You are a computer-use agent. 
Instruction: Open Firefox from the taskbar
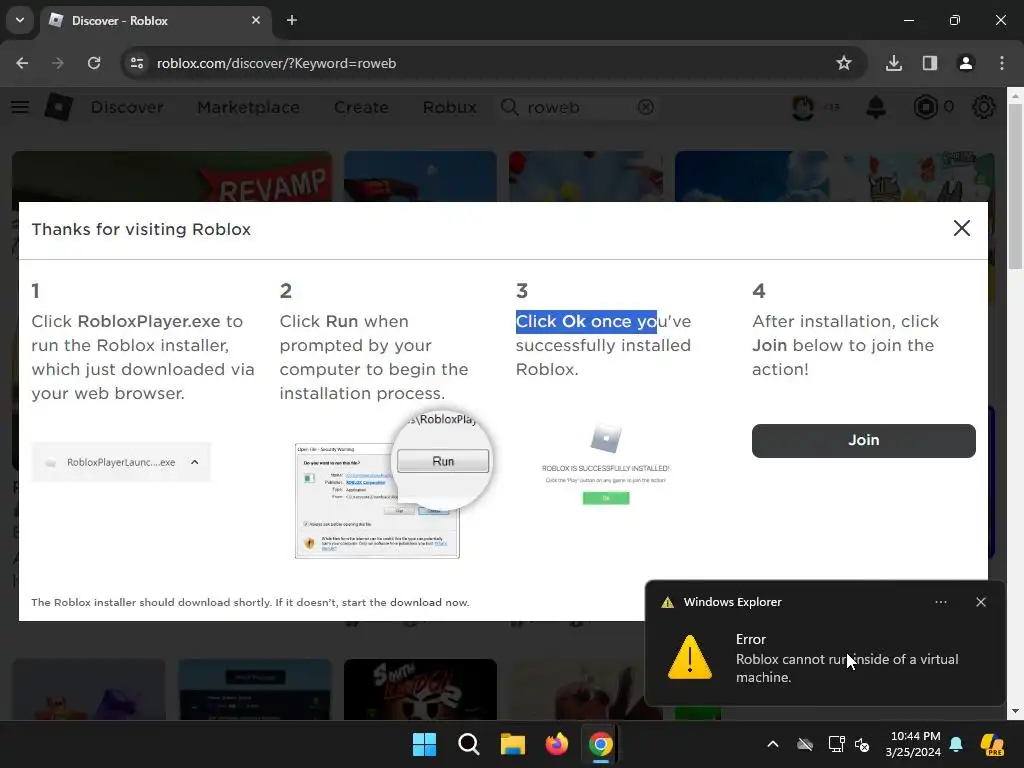pos(556,744)
